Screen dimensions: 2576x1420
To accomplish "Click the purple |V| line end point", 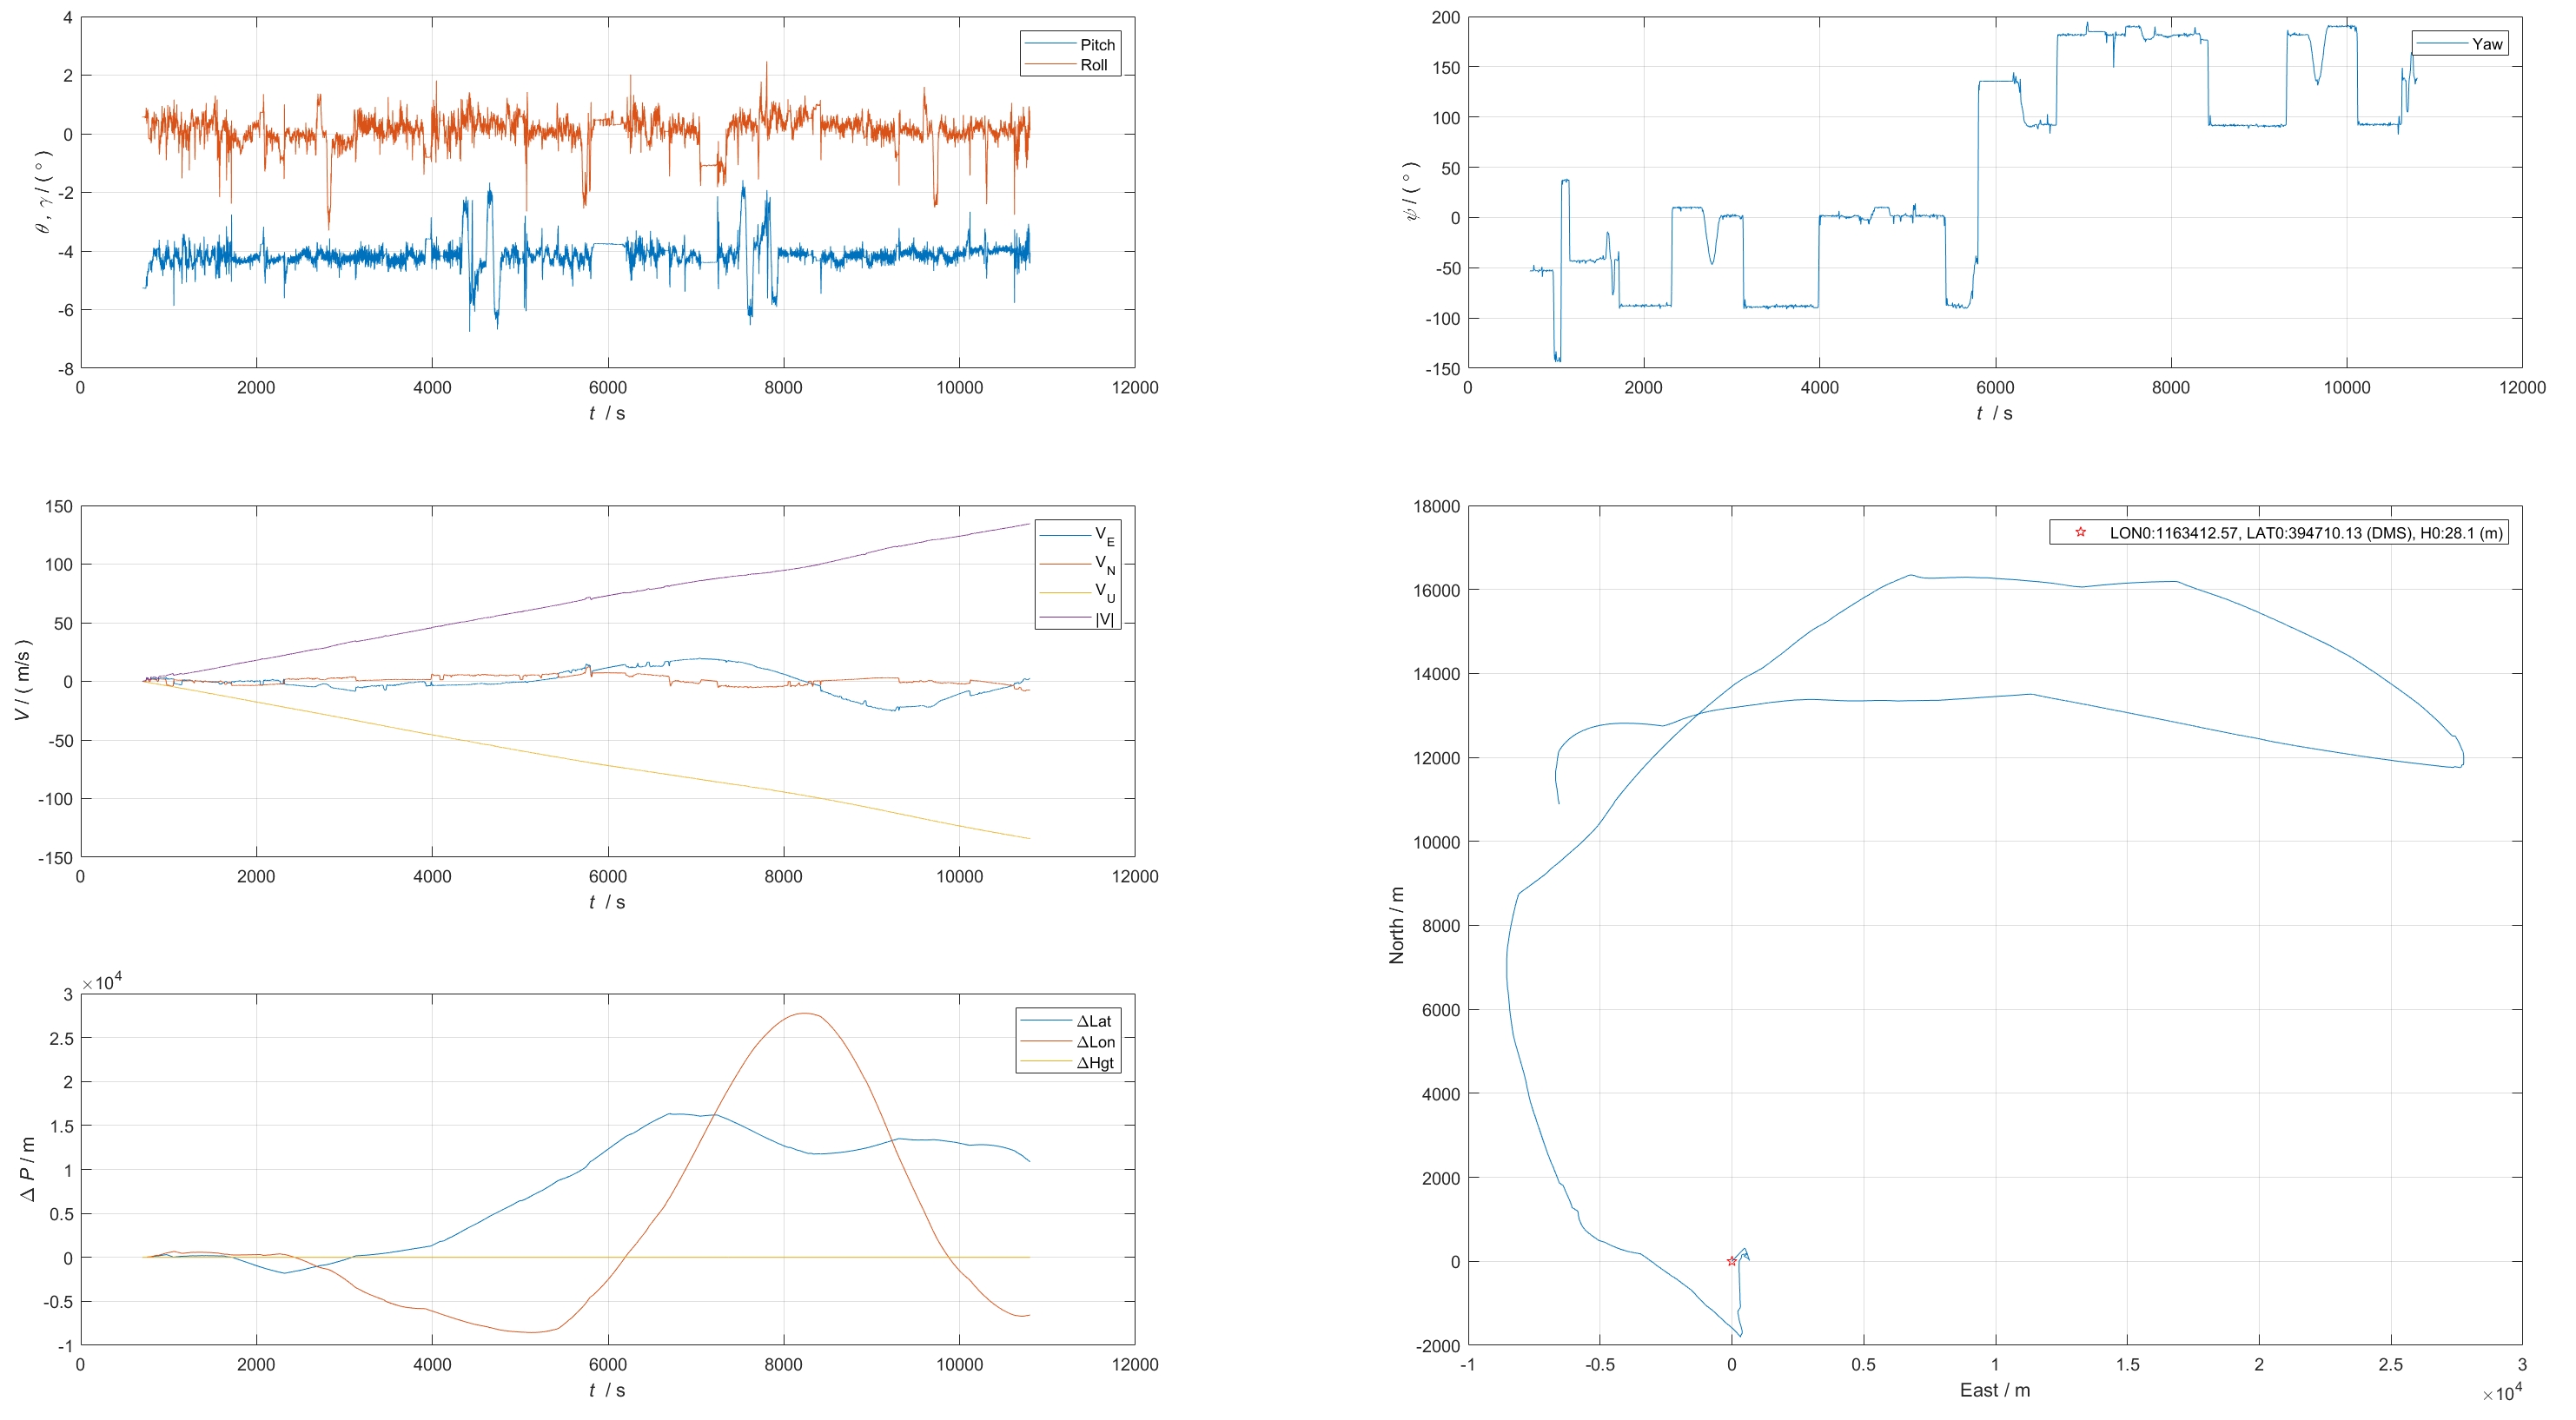I will (1029, 524).
